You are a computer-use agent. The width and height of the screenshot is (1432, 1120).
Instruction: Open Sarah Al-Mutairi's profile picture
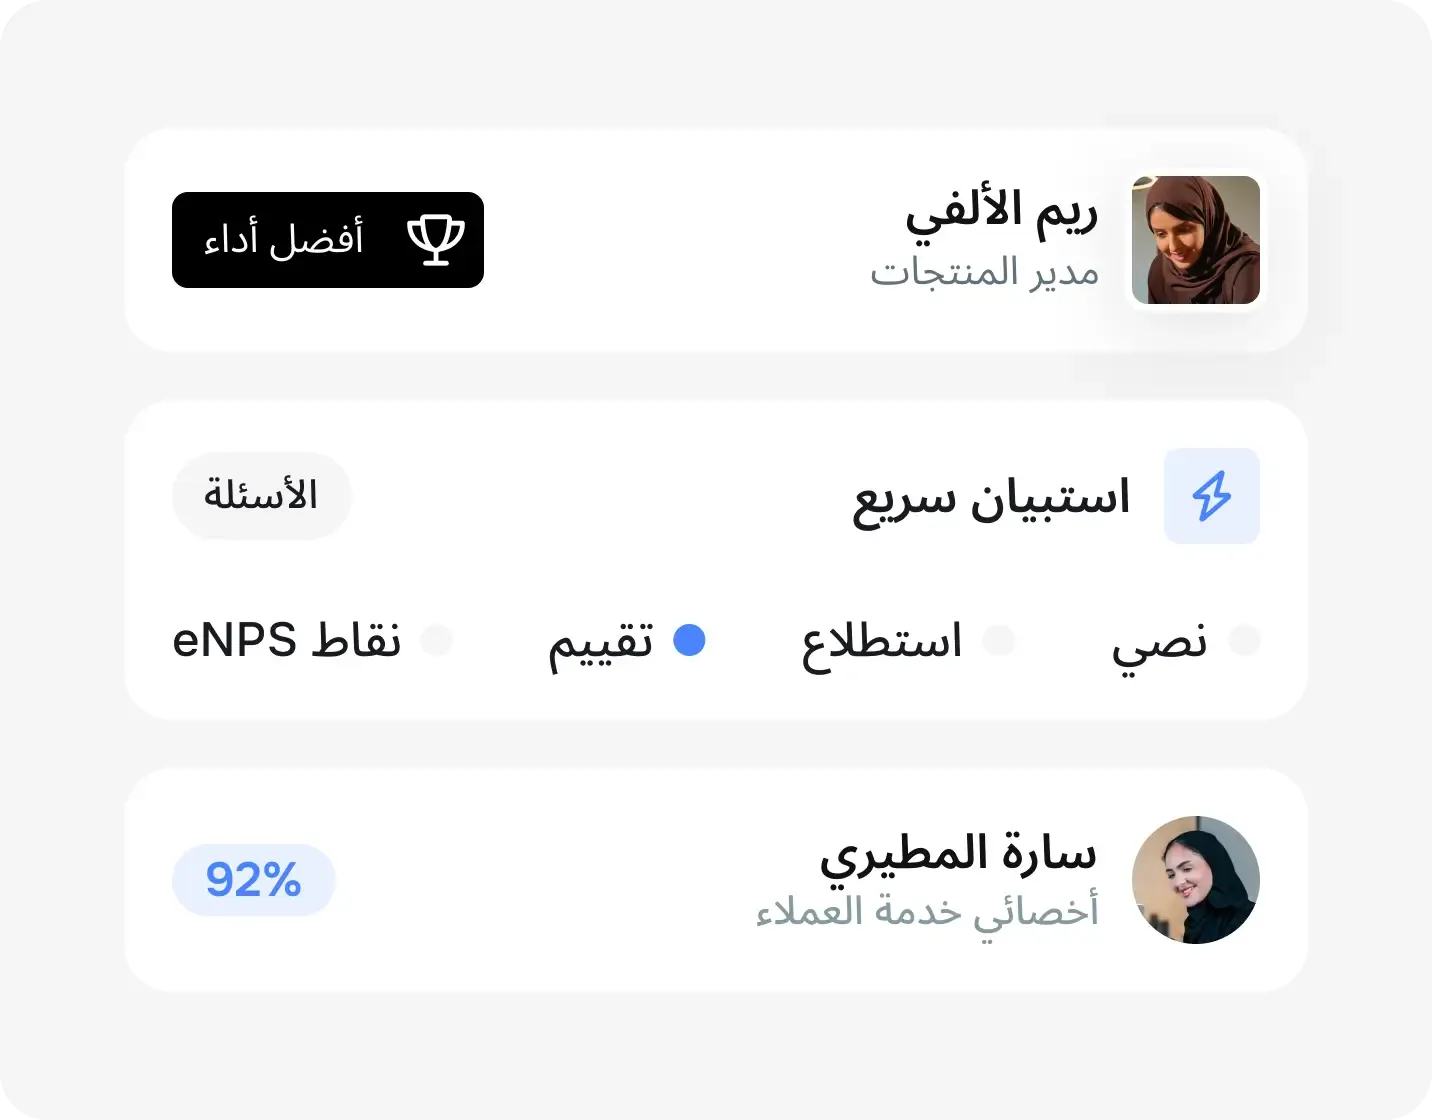[1196, 880]
